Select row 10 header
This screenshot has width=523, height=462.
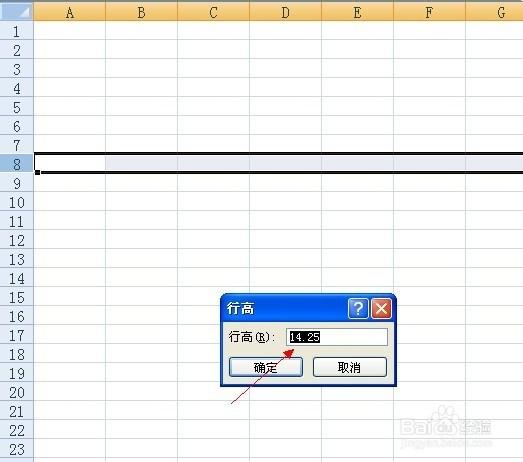pyautogui.click(x=17, y=202)
